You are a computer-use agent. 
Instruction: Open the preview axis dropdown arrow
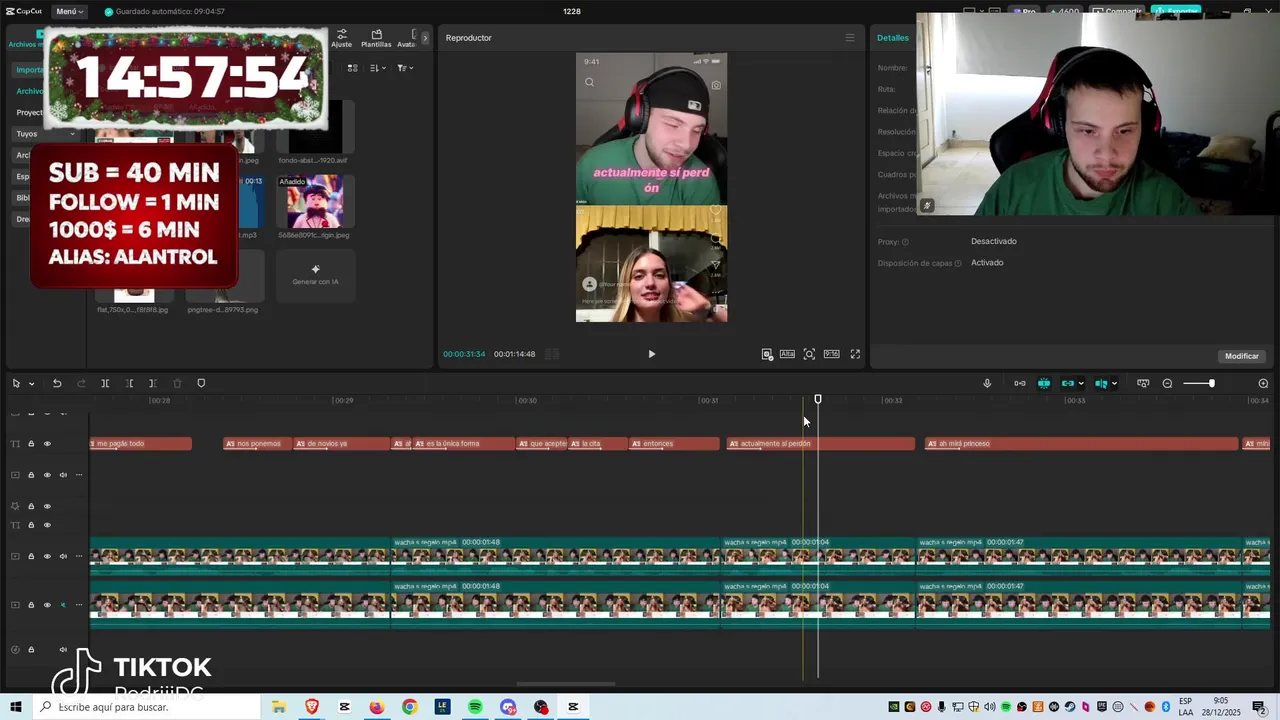tap(1114, 384)
